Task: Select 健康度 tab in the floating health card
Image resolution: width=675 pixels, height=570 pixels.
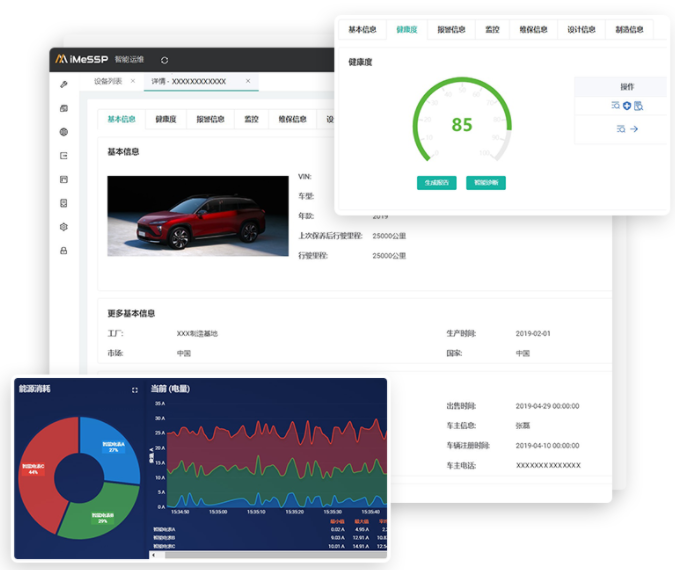Action: [407, 30]
